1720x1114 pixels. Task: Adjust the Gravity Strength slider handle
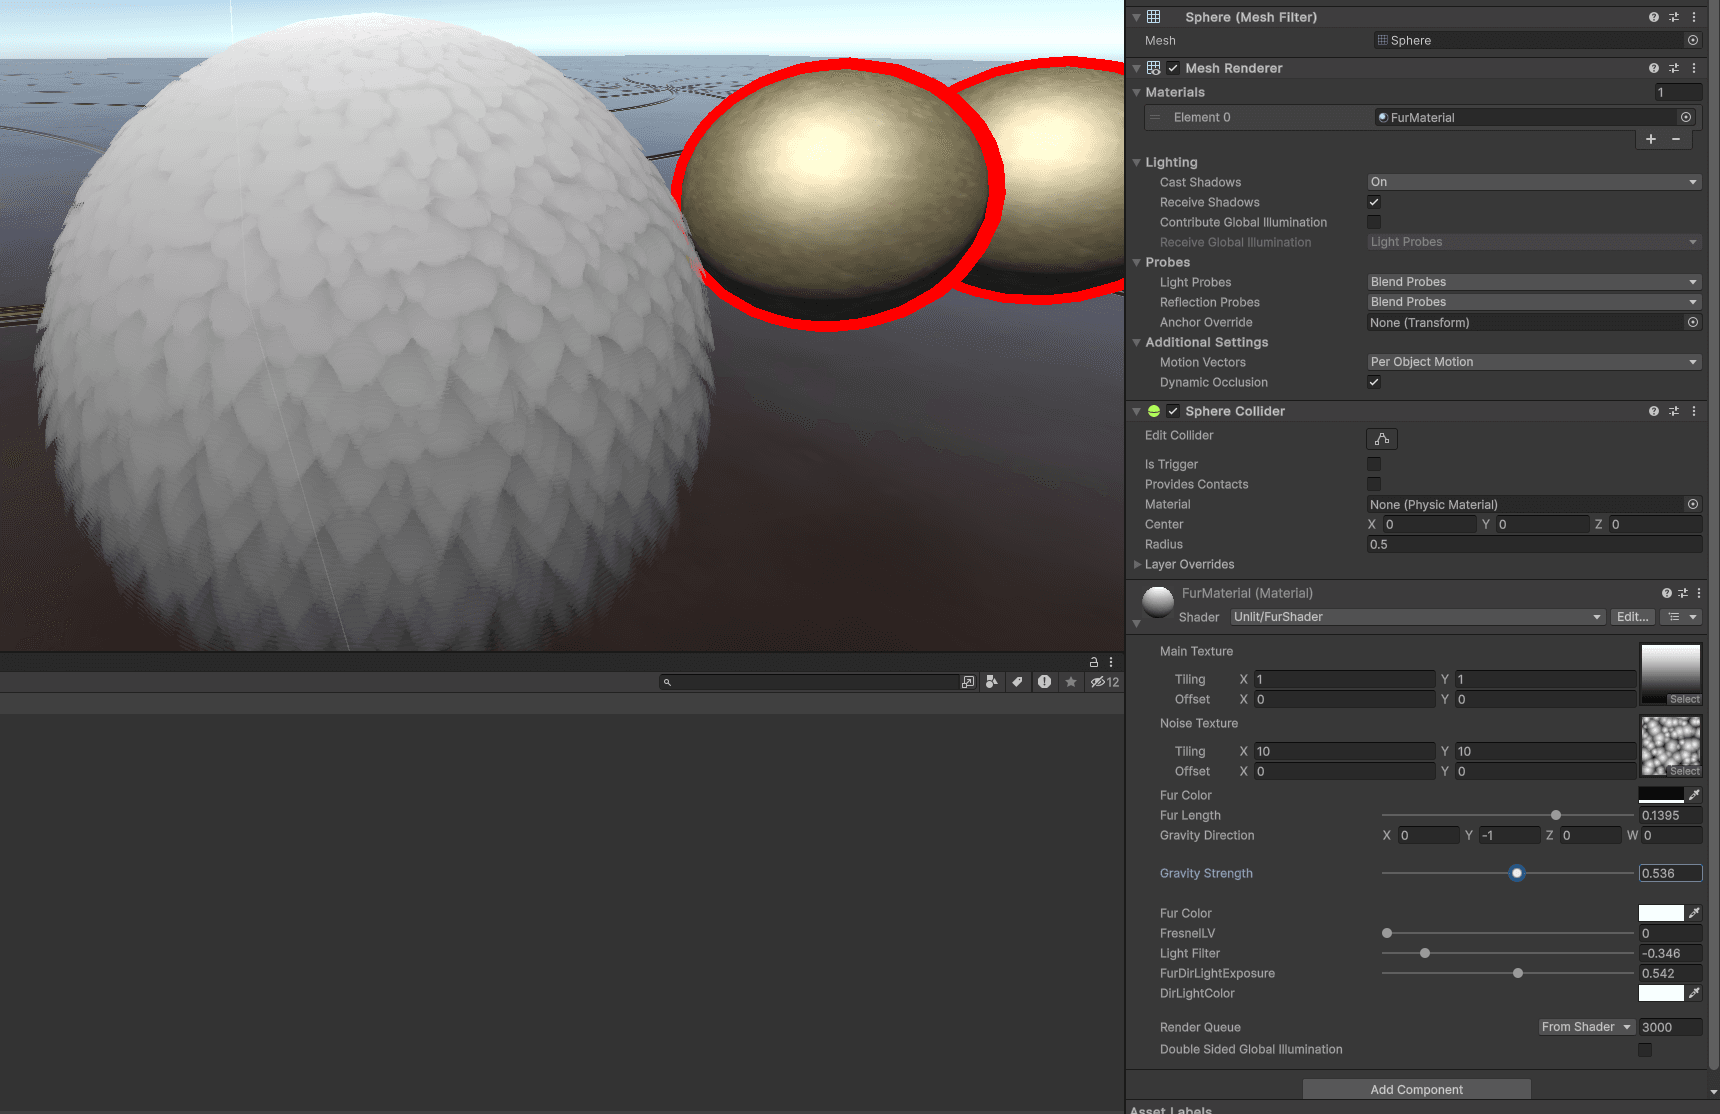(1517, 873)
